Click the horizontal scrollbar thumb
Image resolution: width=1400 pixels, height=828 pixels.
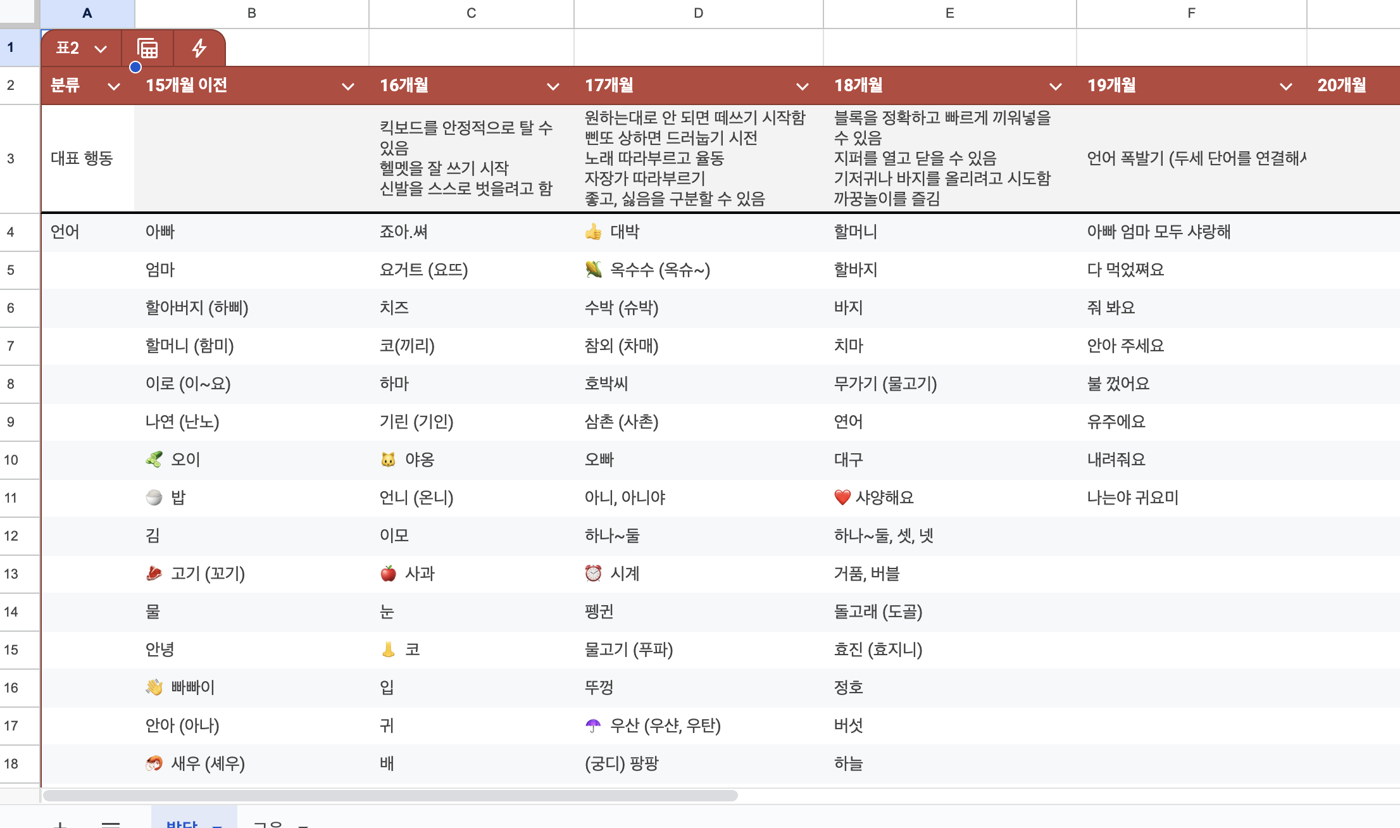pos(390,796)
